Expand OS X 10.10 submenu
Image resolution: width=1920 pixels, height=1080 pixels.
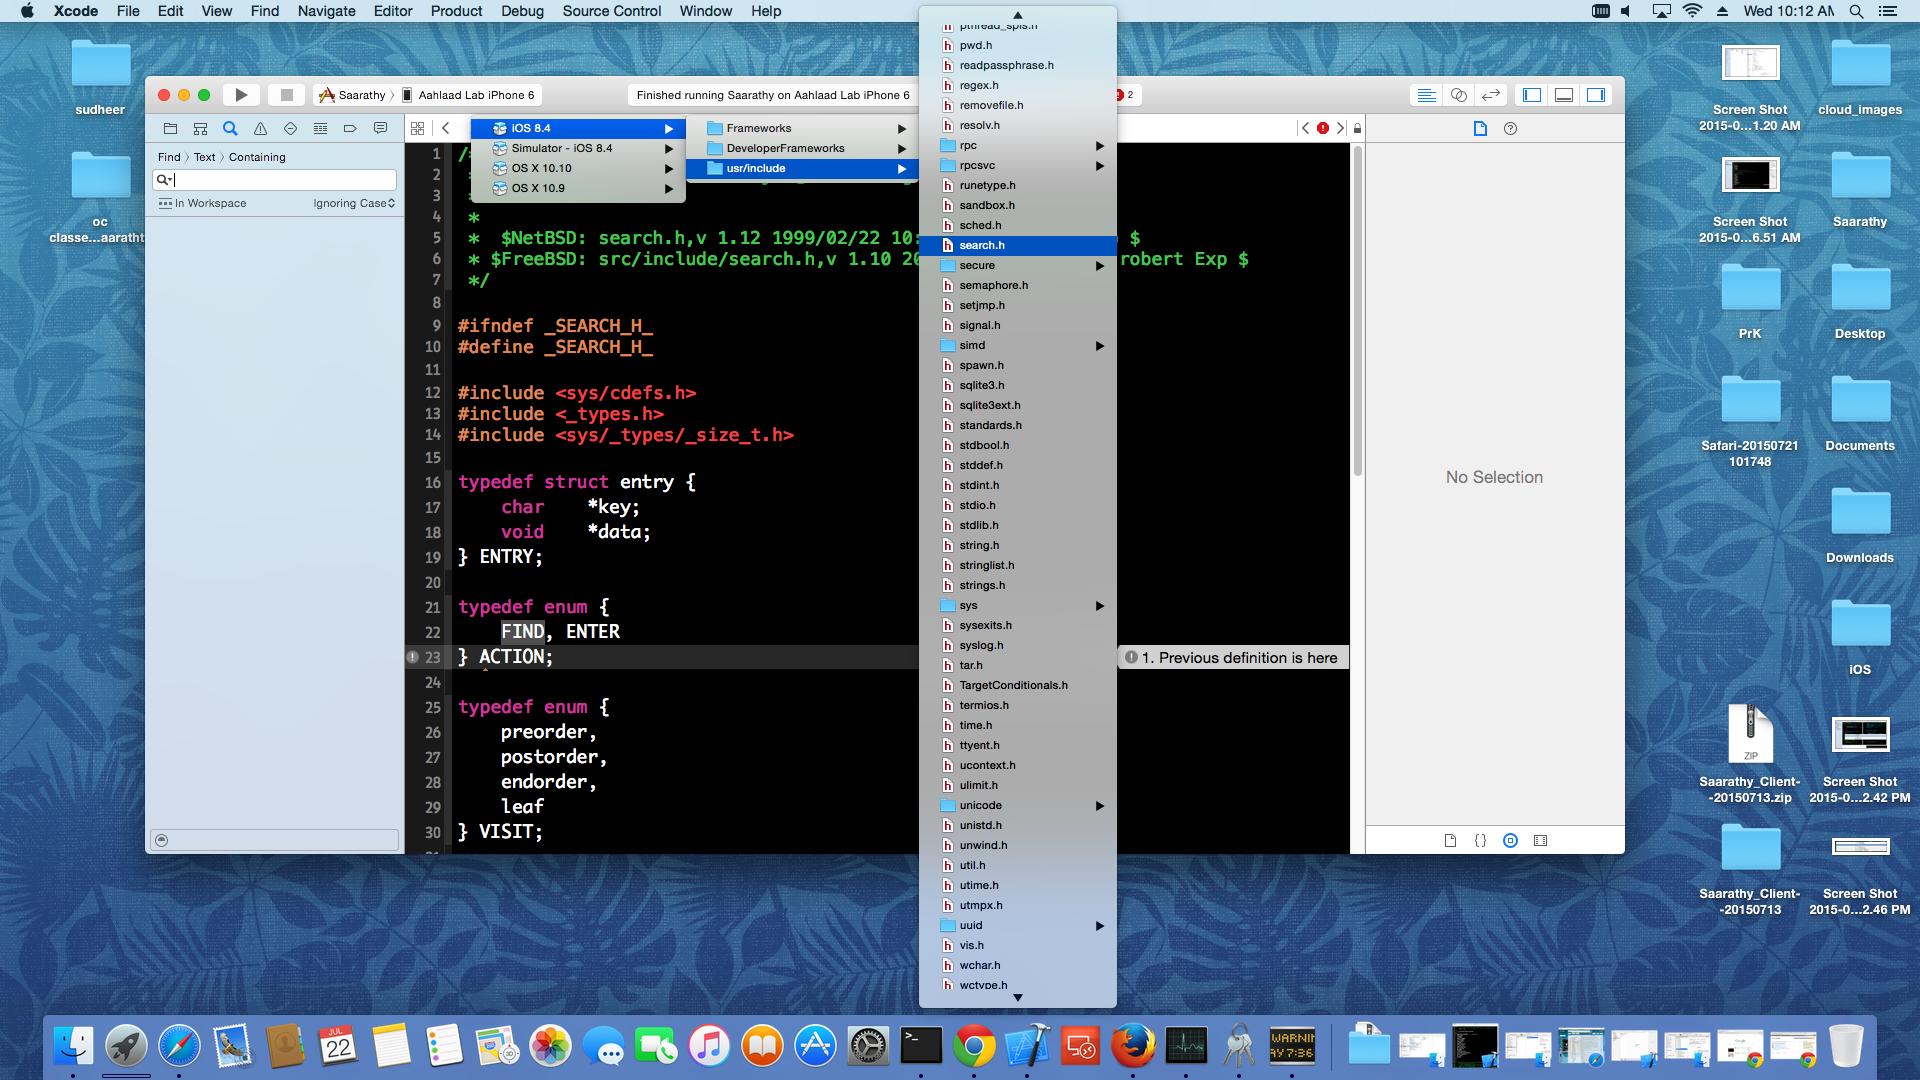pyautogui.click(x=578, y=168)
